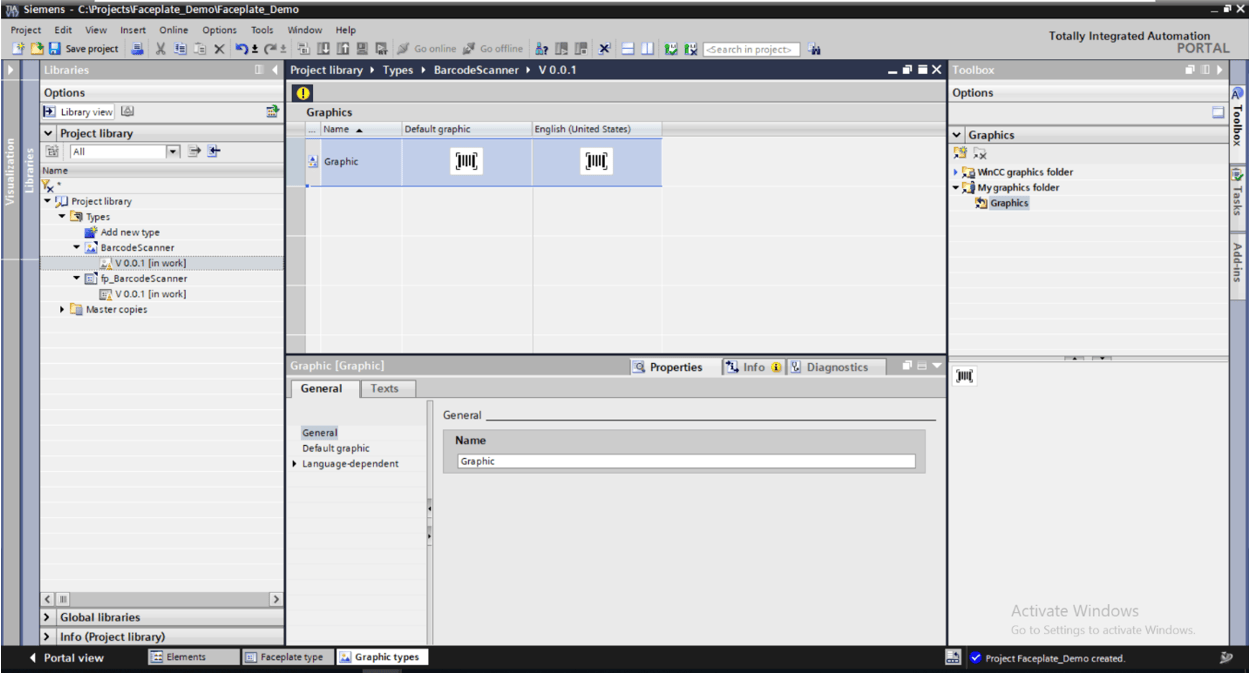Collapse the BarcodeScanner tree node

[77, 247]
